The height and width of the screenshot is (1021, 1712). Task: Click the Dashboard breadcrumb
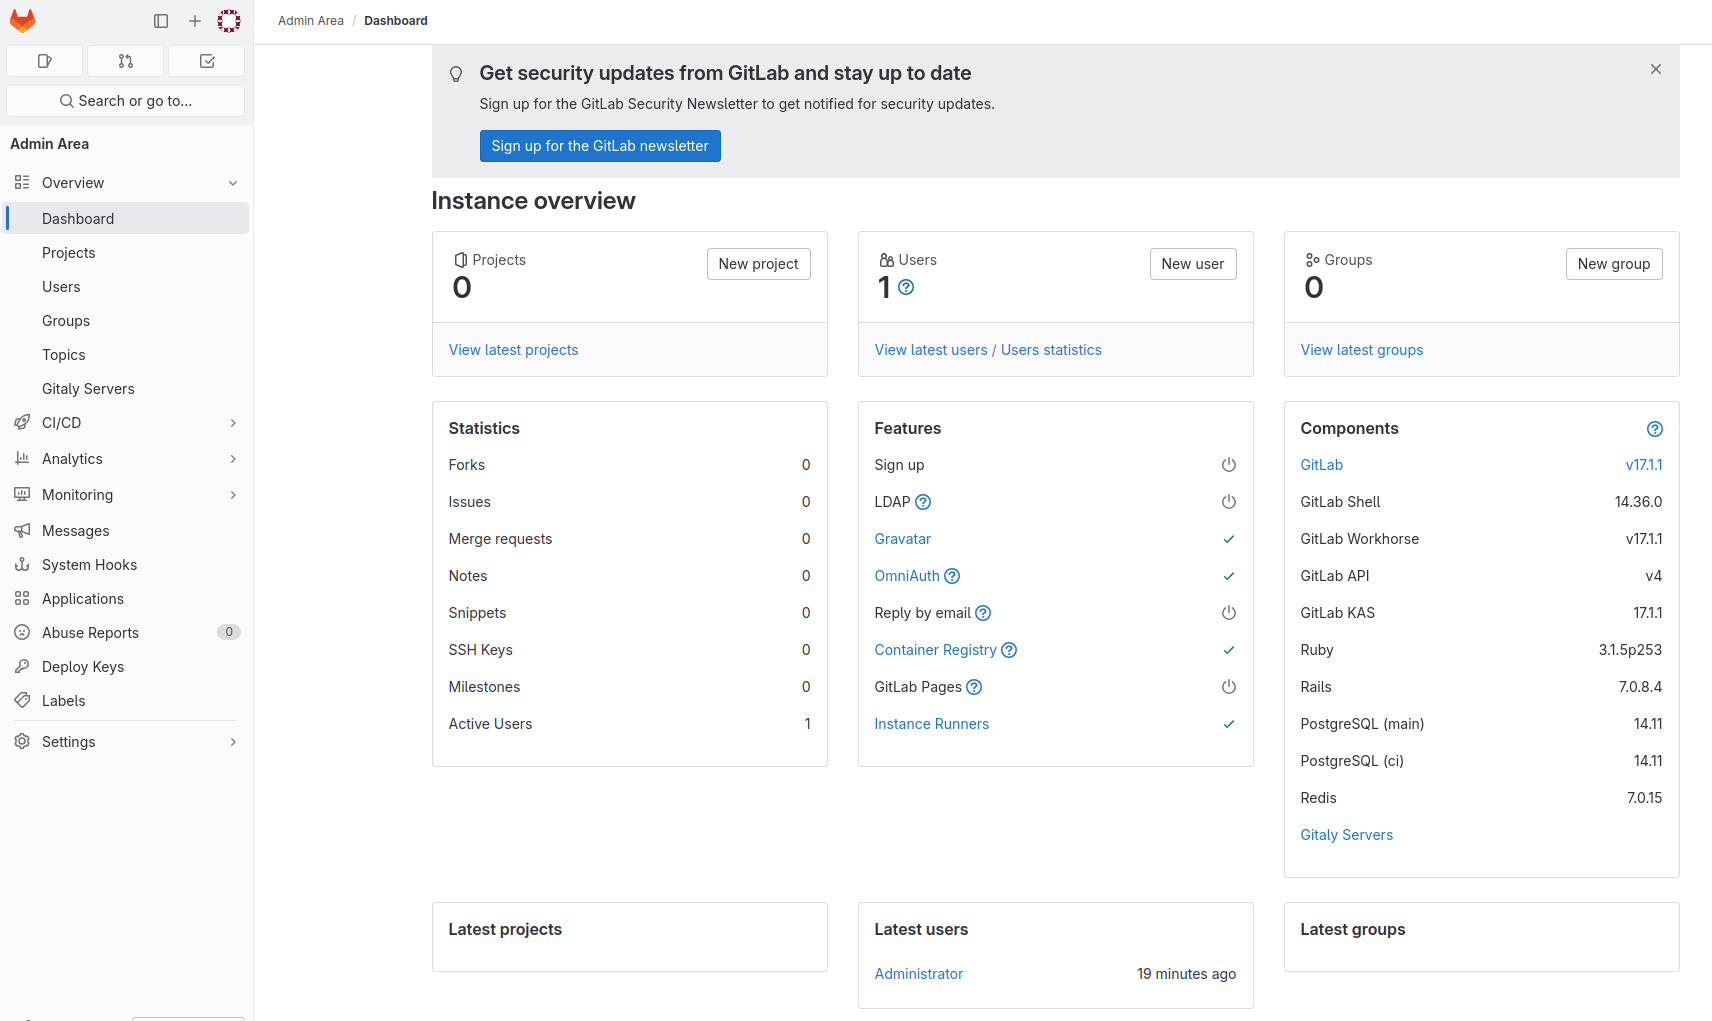[x=396, y=21]
